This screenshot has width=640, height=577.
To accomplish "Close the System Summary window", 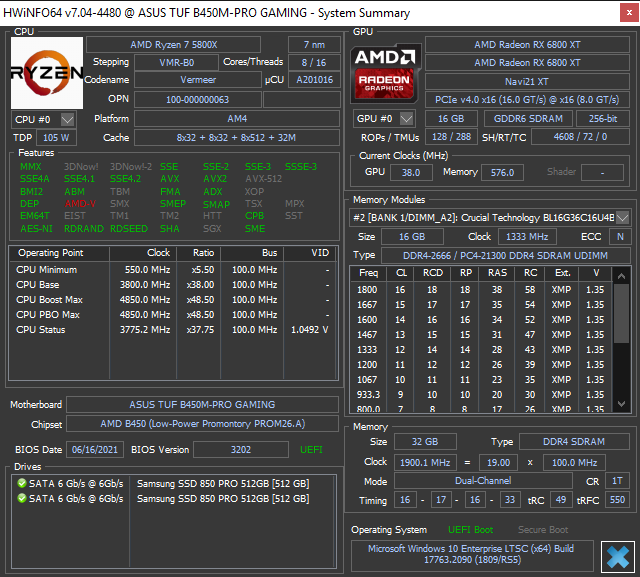I will point(629,13).
